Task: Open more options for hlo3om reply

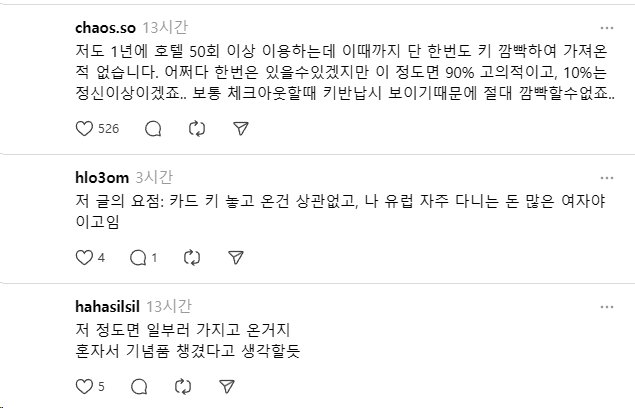Action: coord(606,177)
